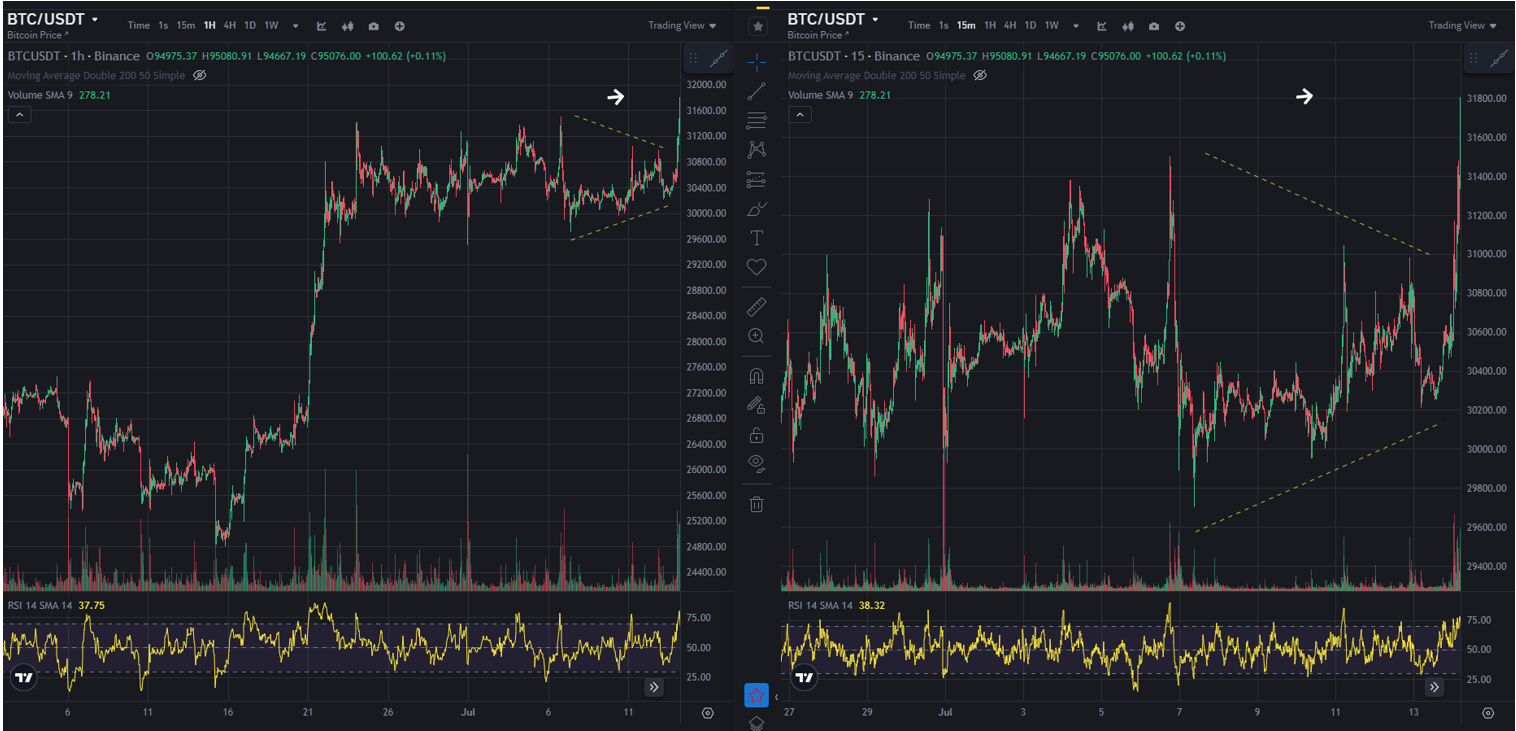Select the 15m interval on left chart

pyautogui.click(x=185, y=25)
